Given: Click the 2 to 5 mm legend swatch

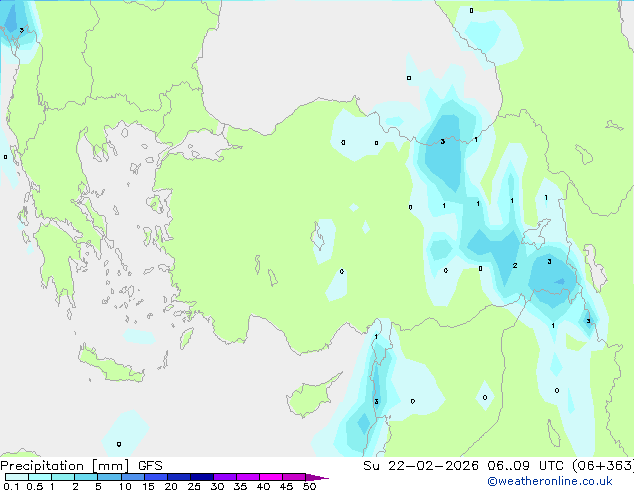Looking at the screenshot, I should pyautogui.click(x=86, y=477).
